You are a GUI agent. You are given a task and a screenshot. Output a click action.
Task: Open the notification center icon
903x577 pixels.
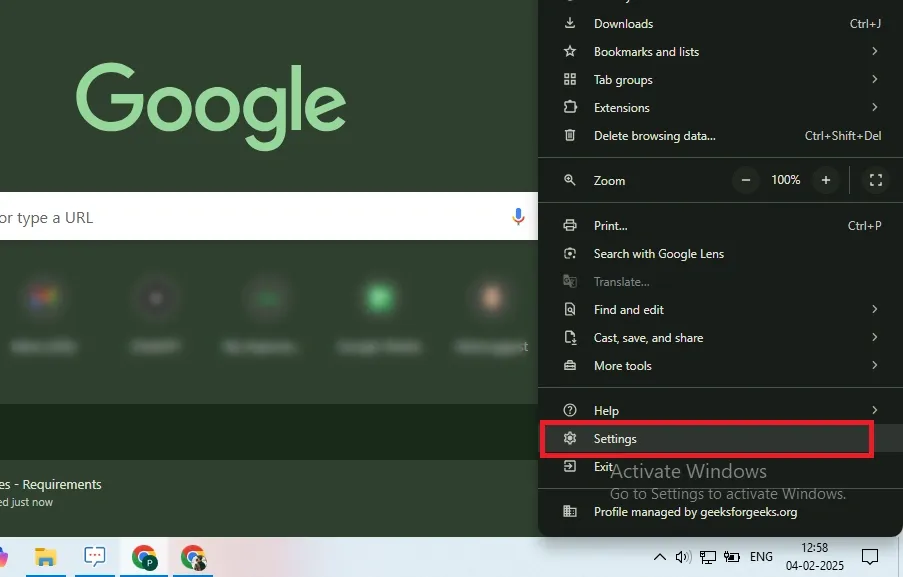[x=870, y=557]
